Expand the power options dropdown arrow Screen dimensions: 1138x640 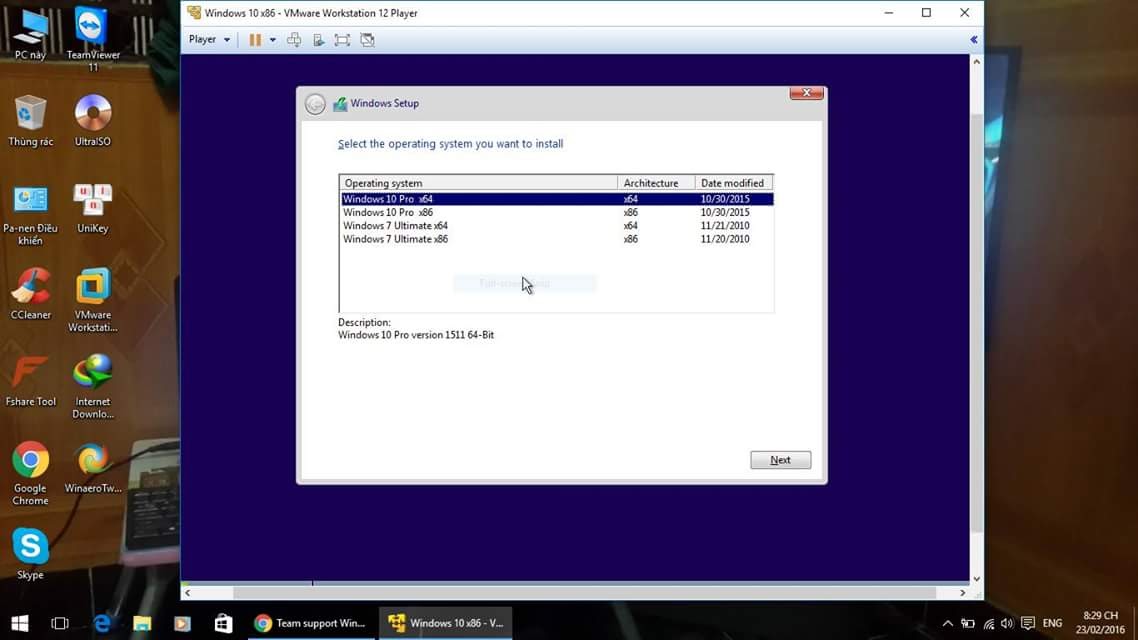[273, 40]
